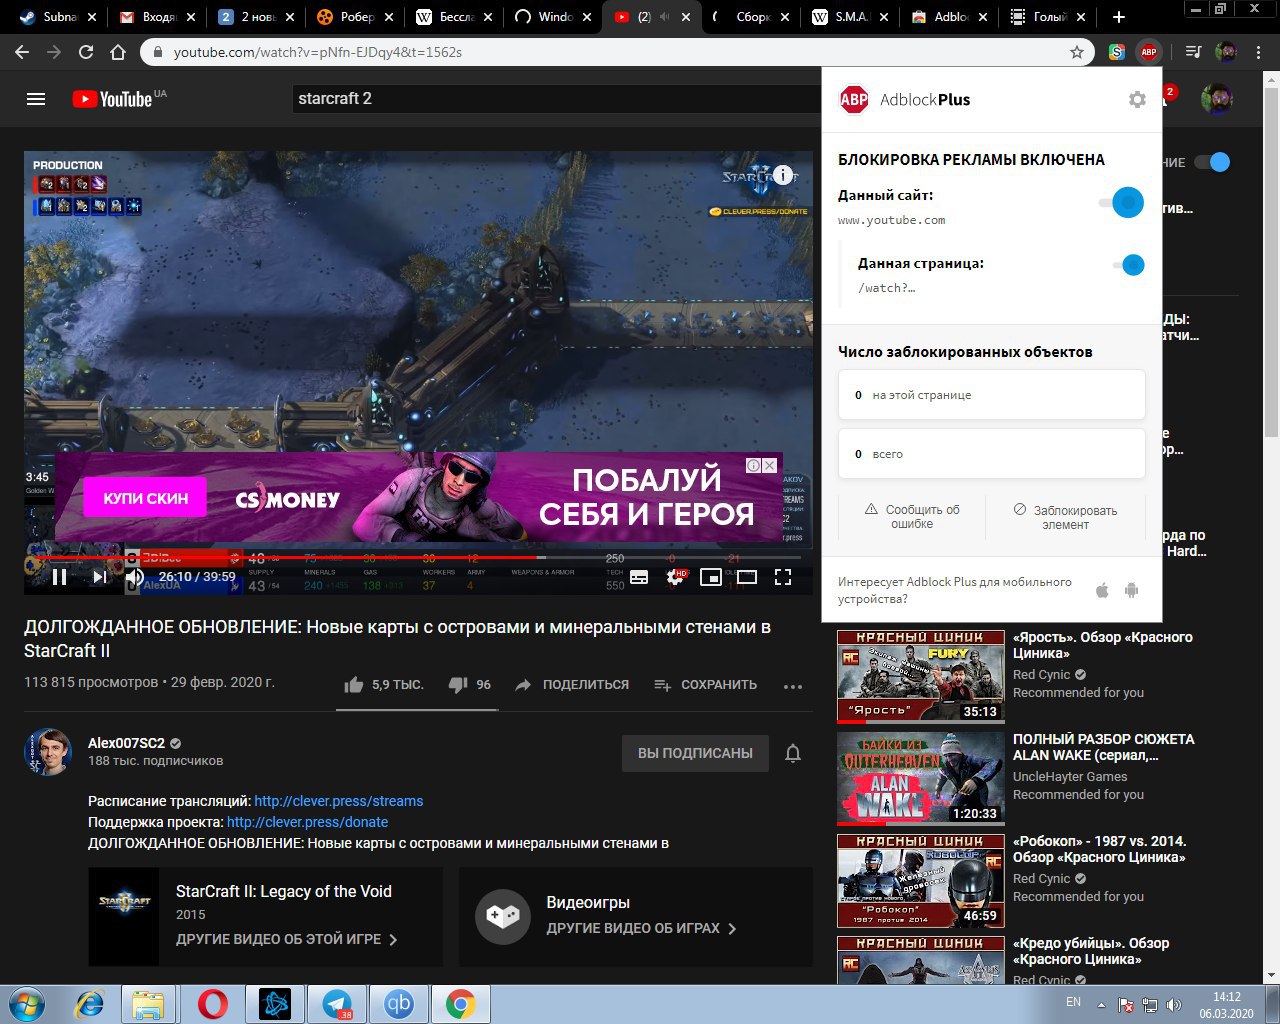Click 'ВЫ ПОДПИСАНЫ' subscription button

695,753
